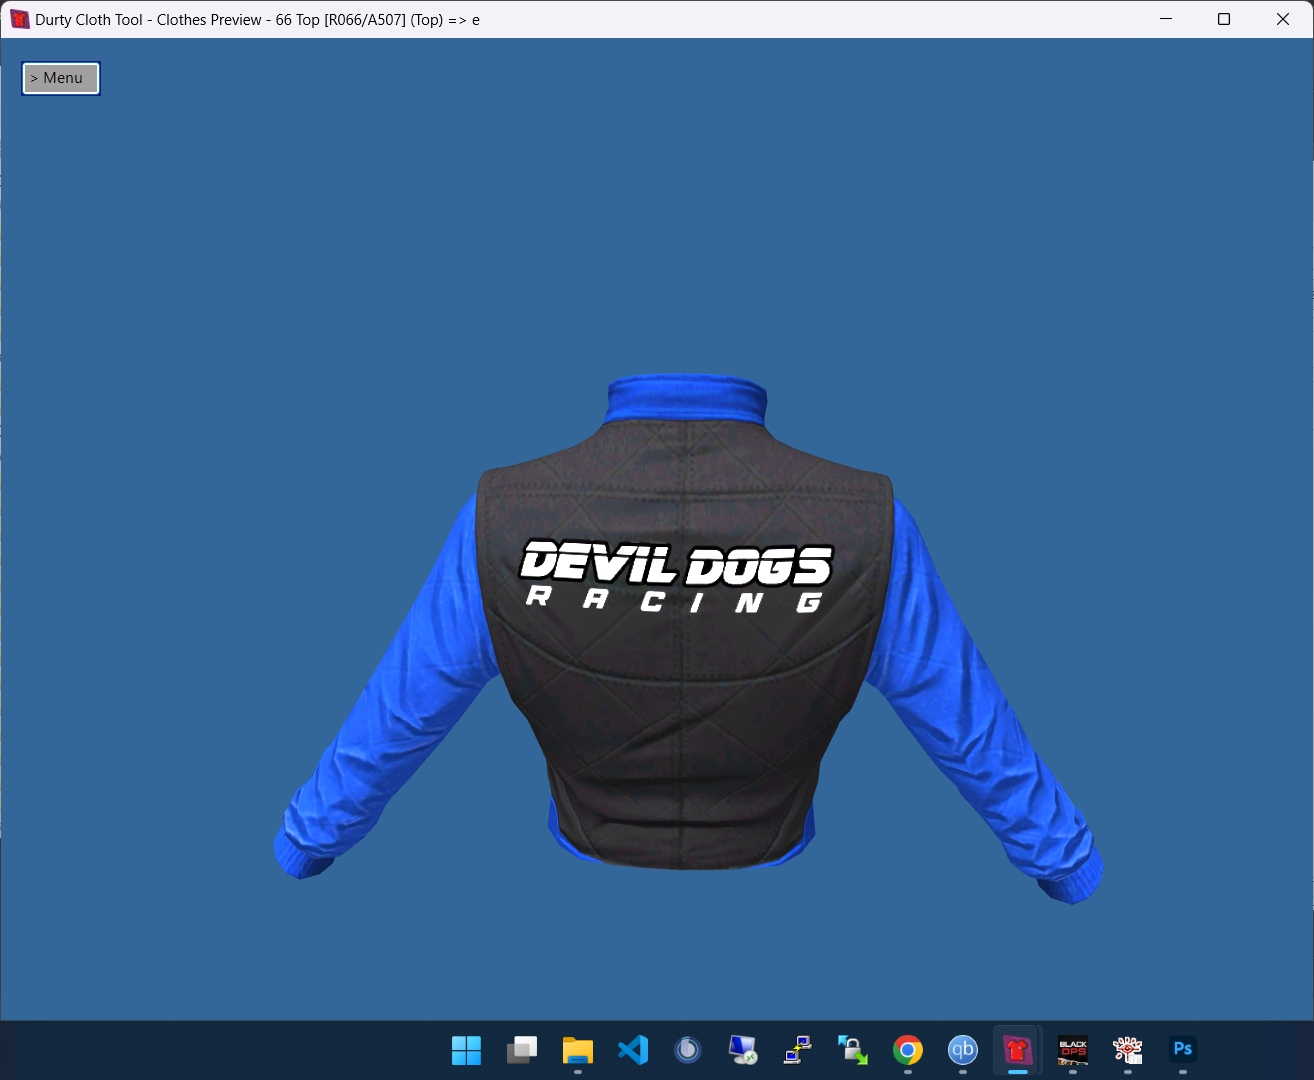Image resolution: width=1314 pixels, height=1080 pixels.
Task: Open the red eye icon app in taskbar
Action: (x=1128, y=1050)
